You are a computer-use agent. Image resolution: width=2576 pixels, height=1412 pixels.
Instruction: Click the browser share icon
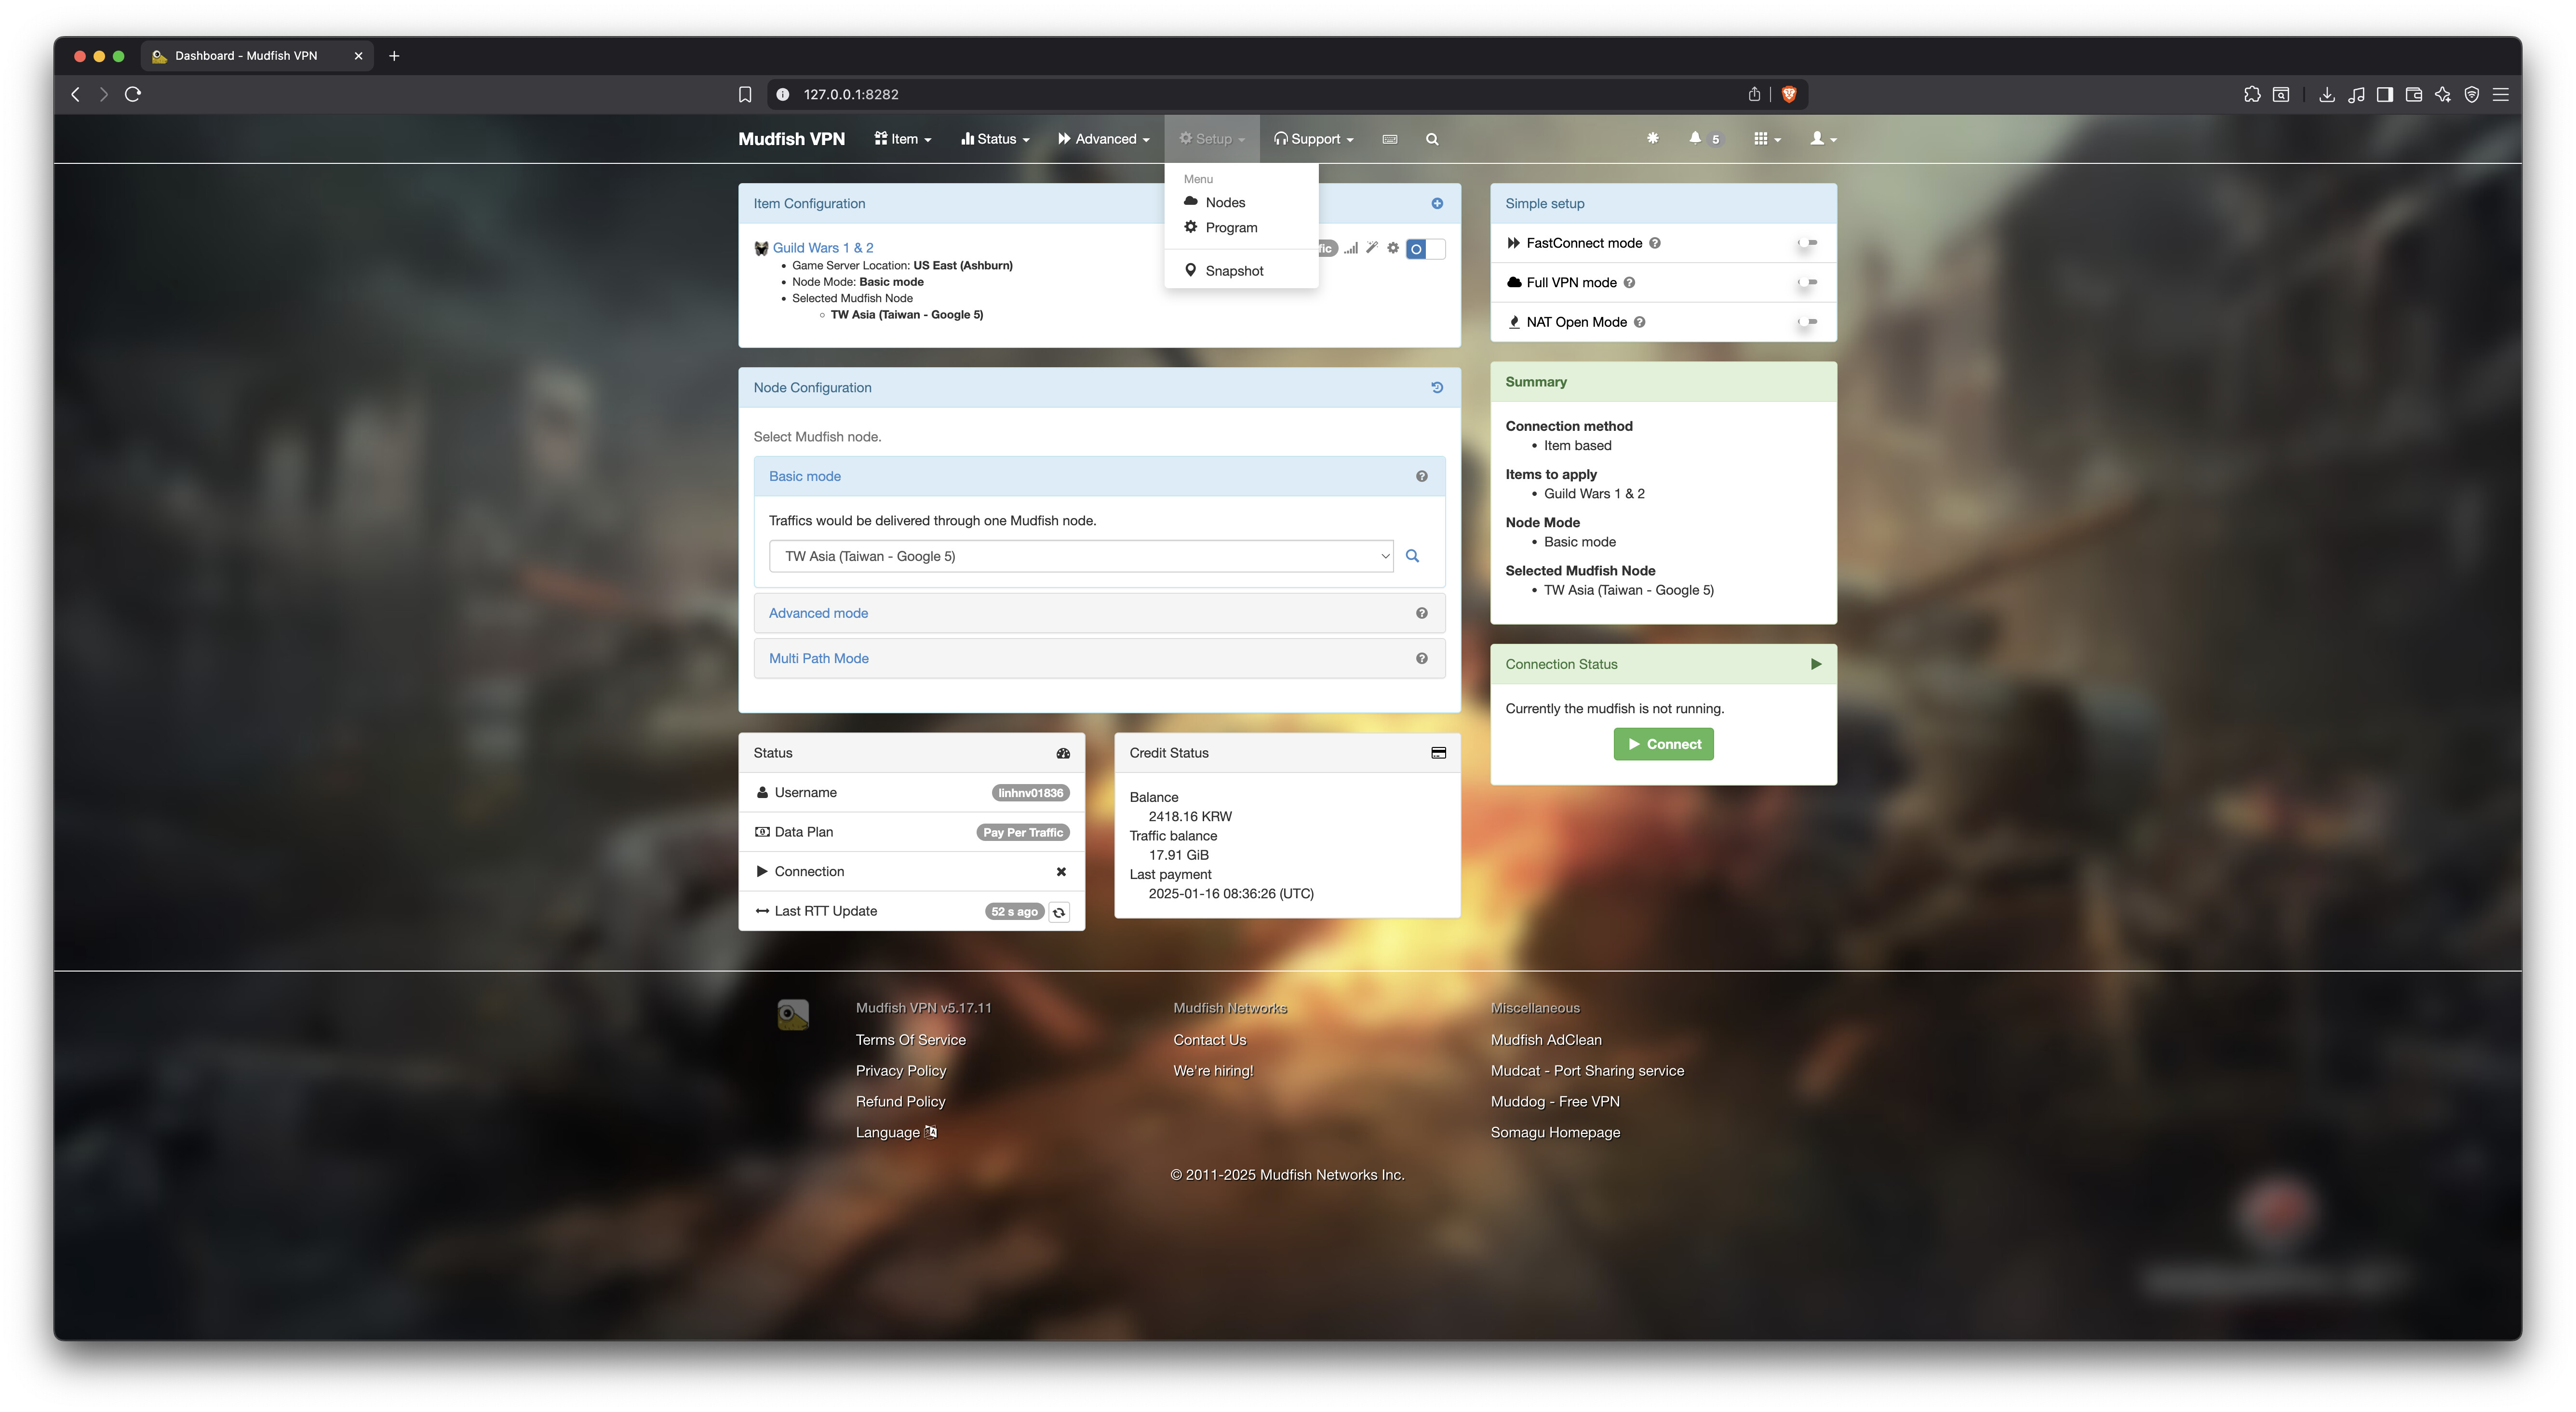click(x=1754, y=94)
